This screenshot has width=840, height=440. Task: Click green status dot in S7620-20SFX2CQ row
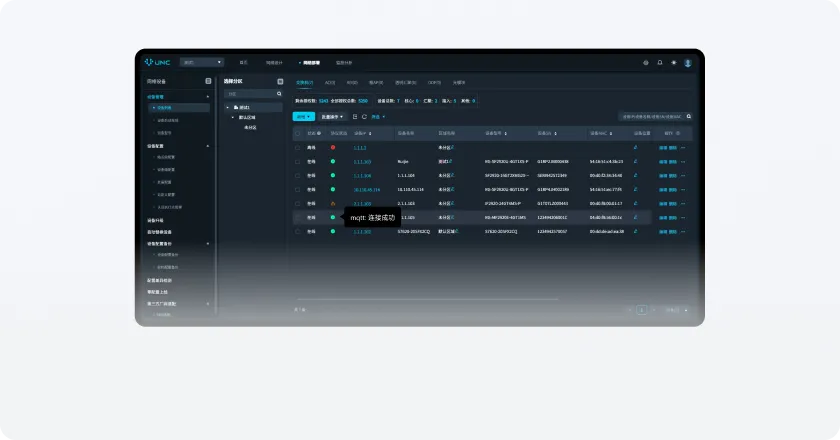[x=333, y=232]
